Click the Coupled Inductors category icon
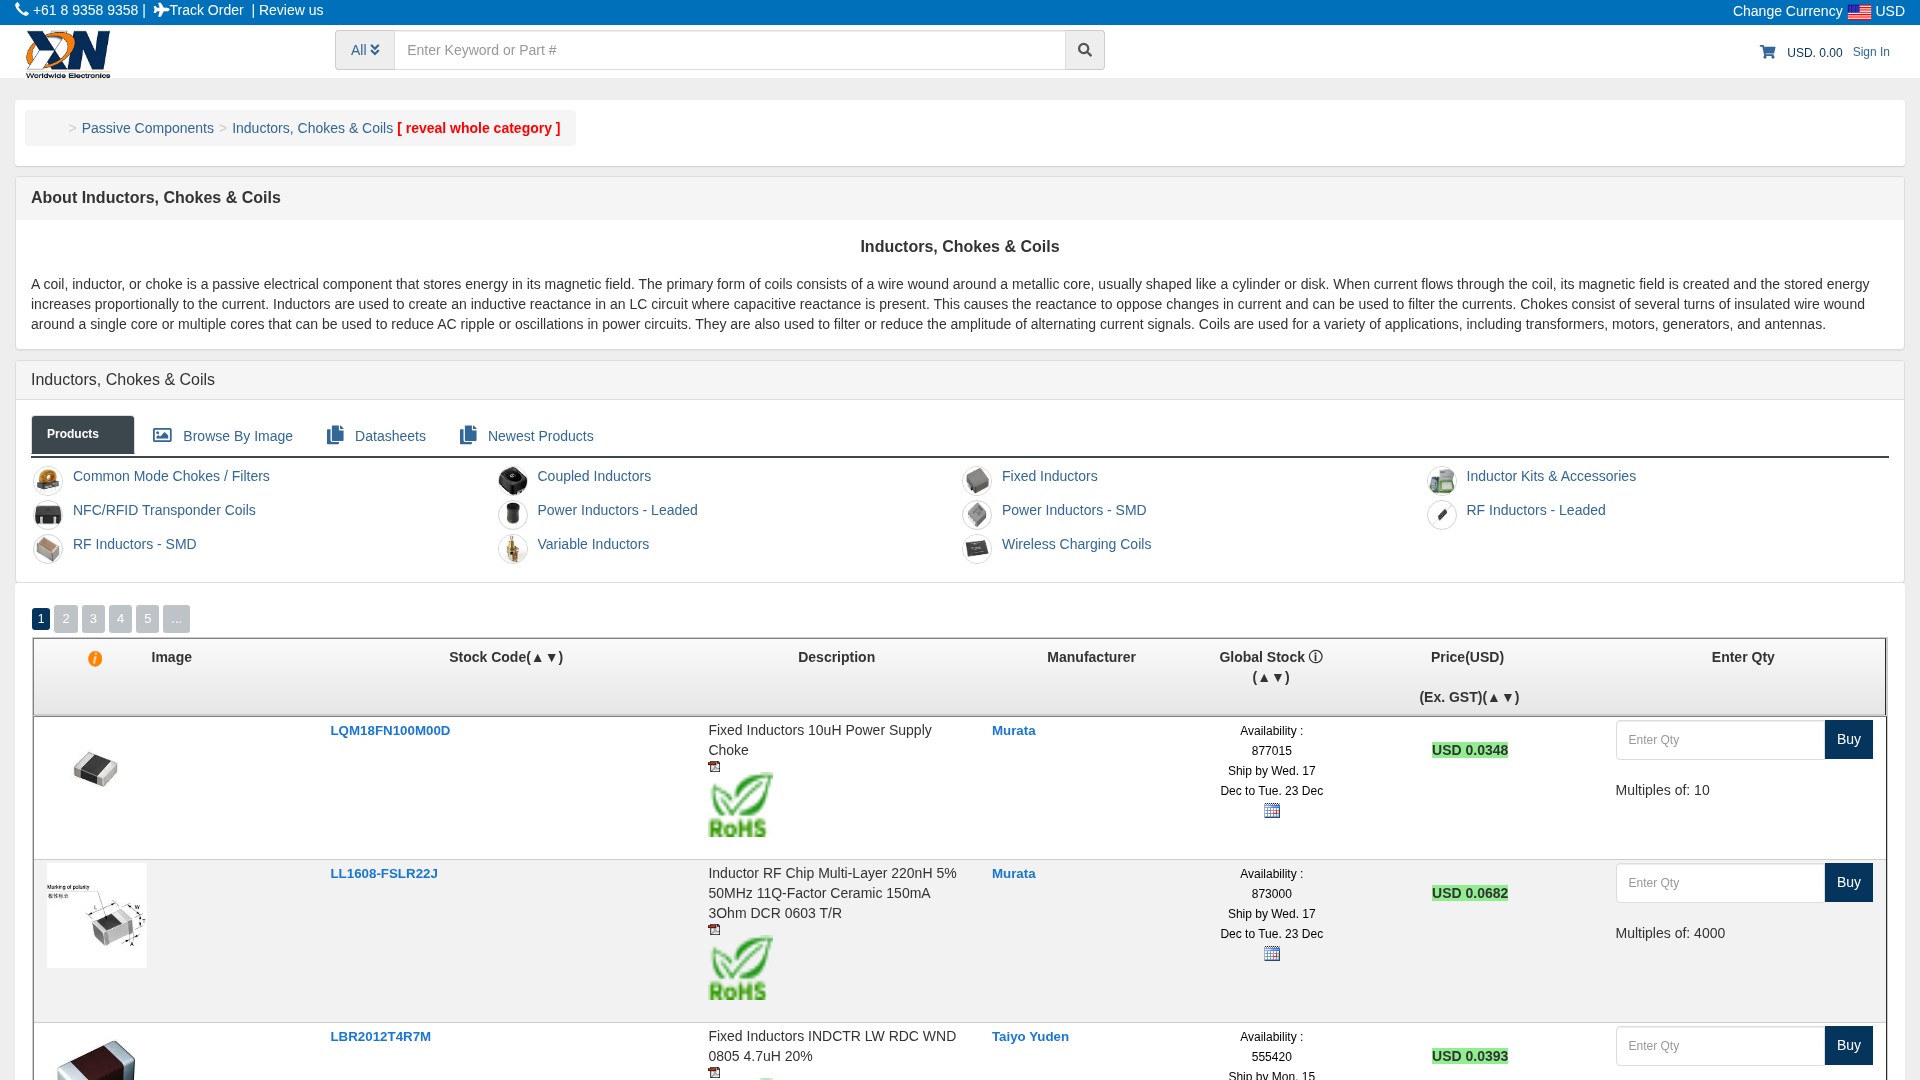 [512, 481]
